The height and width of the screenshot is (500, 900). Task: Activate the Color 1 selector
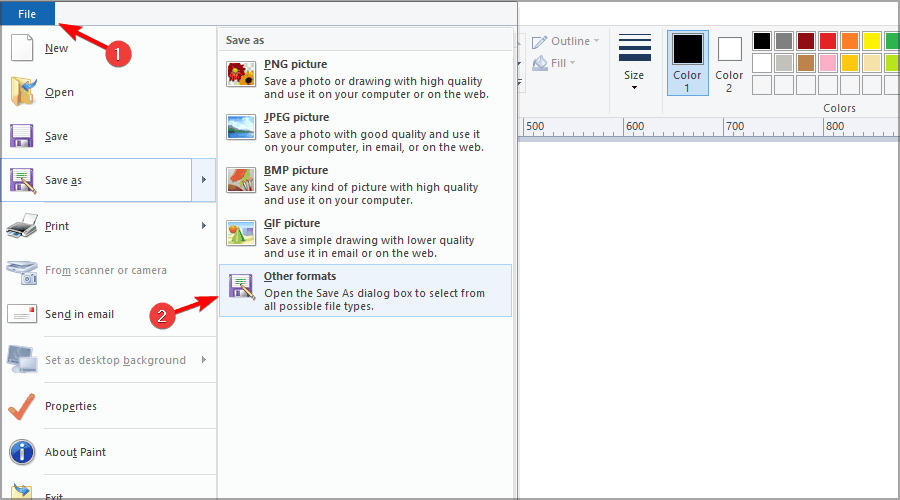point(687,62)
